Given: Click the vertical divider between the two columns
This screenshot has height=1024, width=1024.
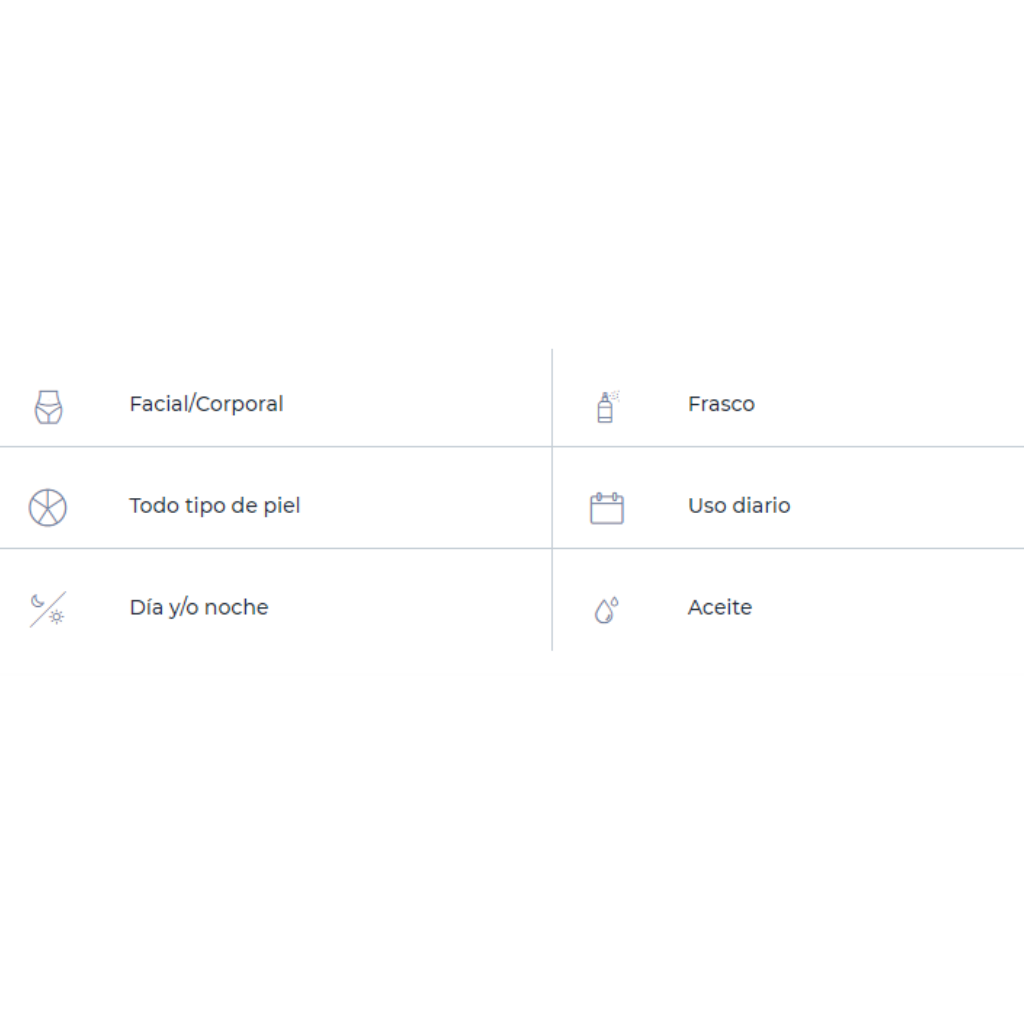Looking at the screenshot, I should 552,500.
